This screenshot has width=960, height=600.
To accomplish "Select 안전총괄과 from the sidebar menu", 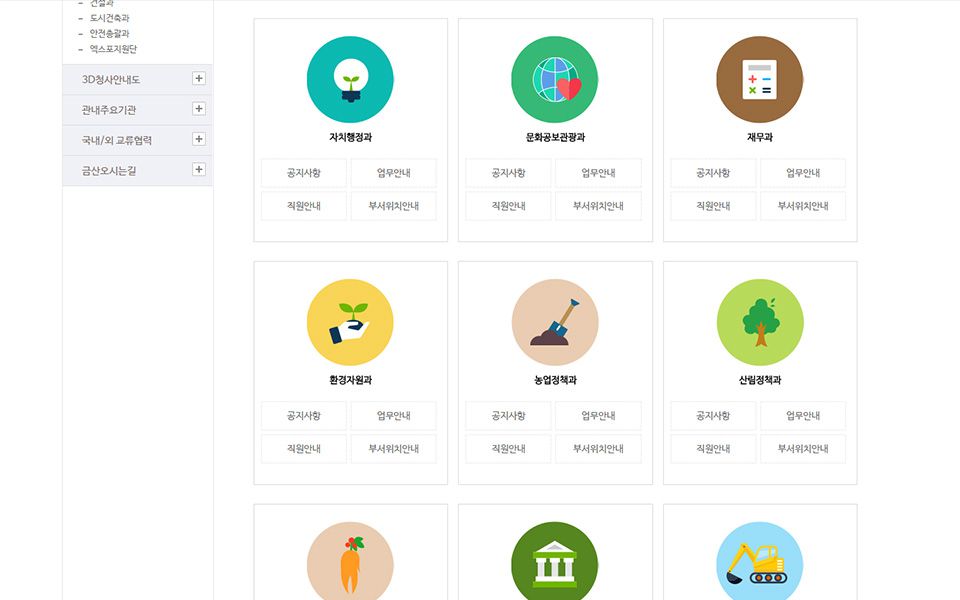I will (109, 33).
